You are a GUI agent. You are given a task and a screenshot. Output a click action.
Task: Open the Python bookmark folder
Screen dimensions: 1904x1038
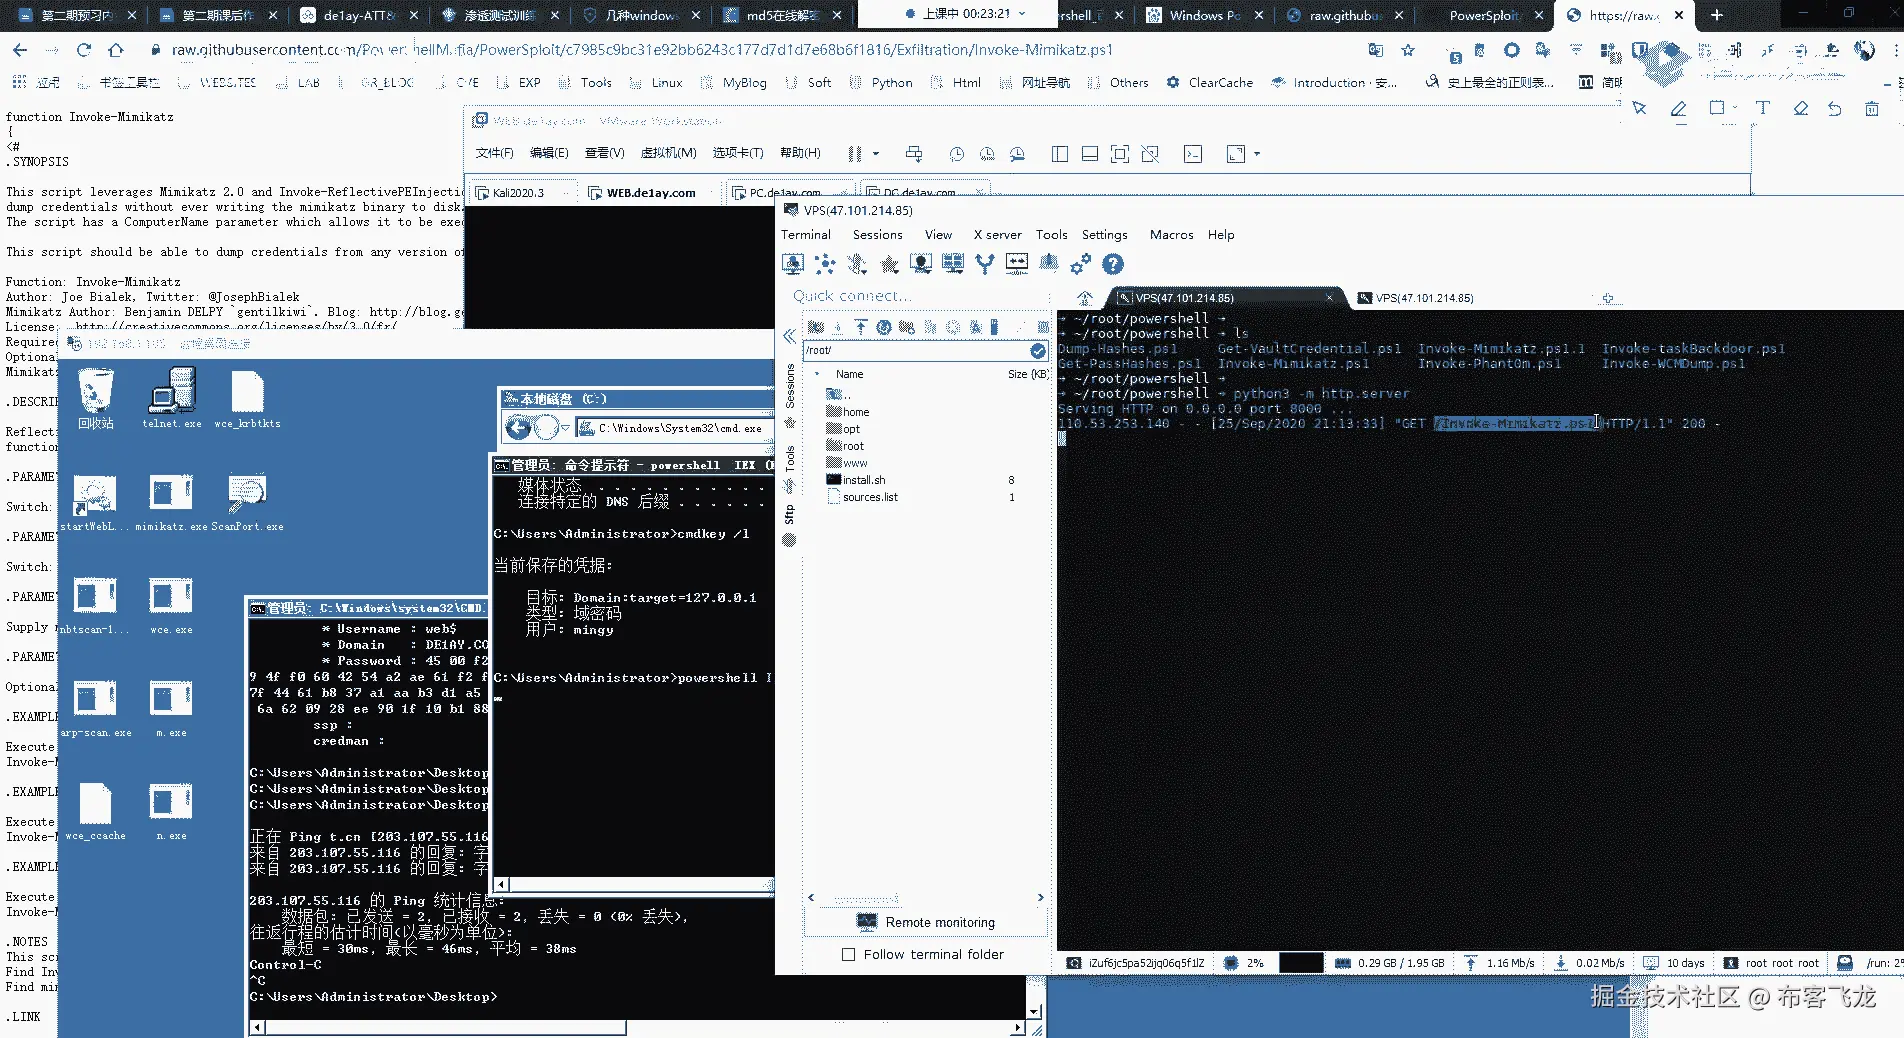tap(881, 83)
